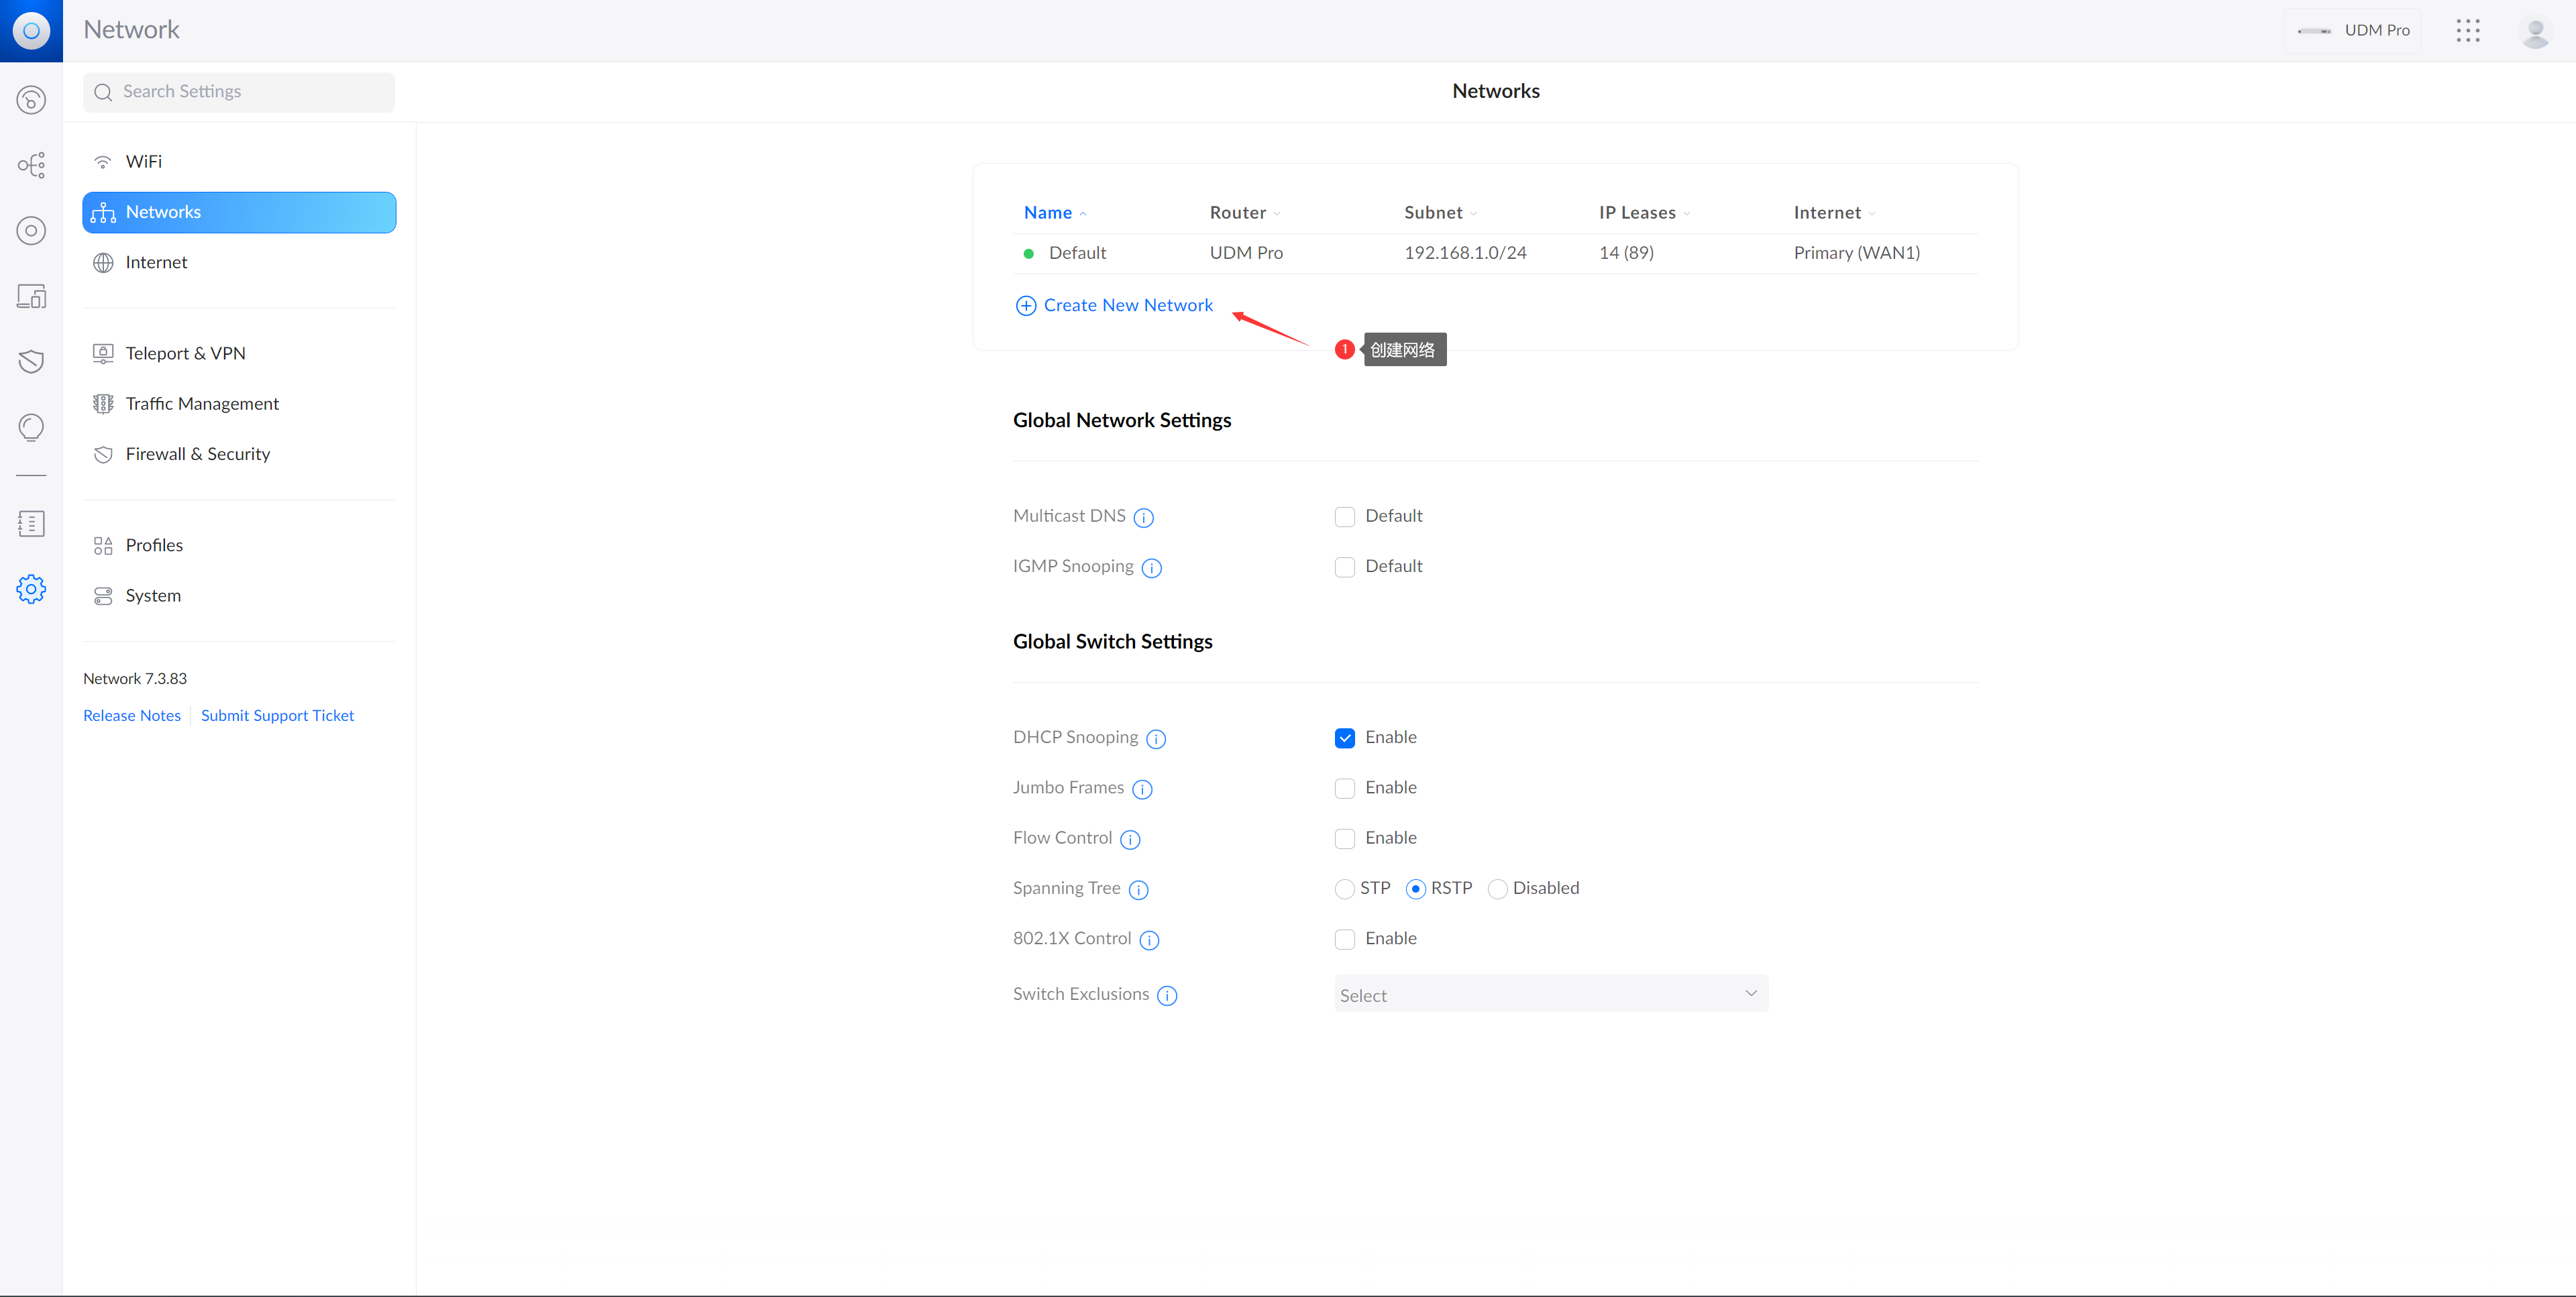Select Disabled spanning tree option

pos(1497,889)
